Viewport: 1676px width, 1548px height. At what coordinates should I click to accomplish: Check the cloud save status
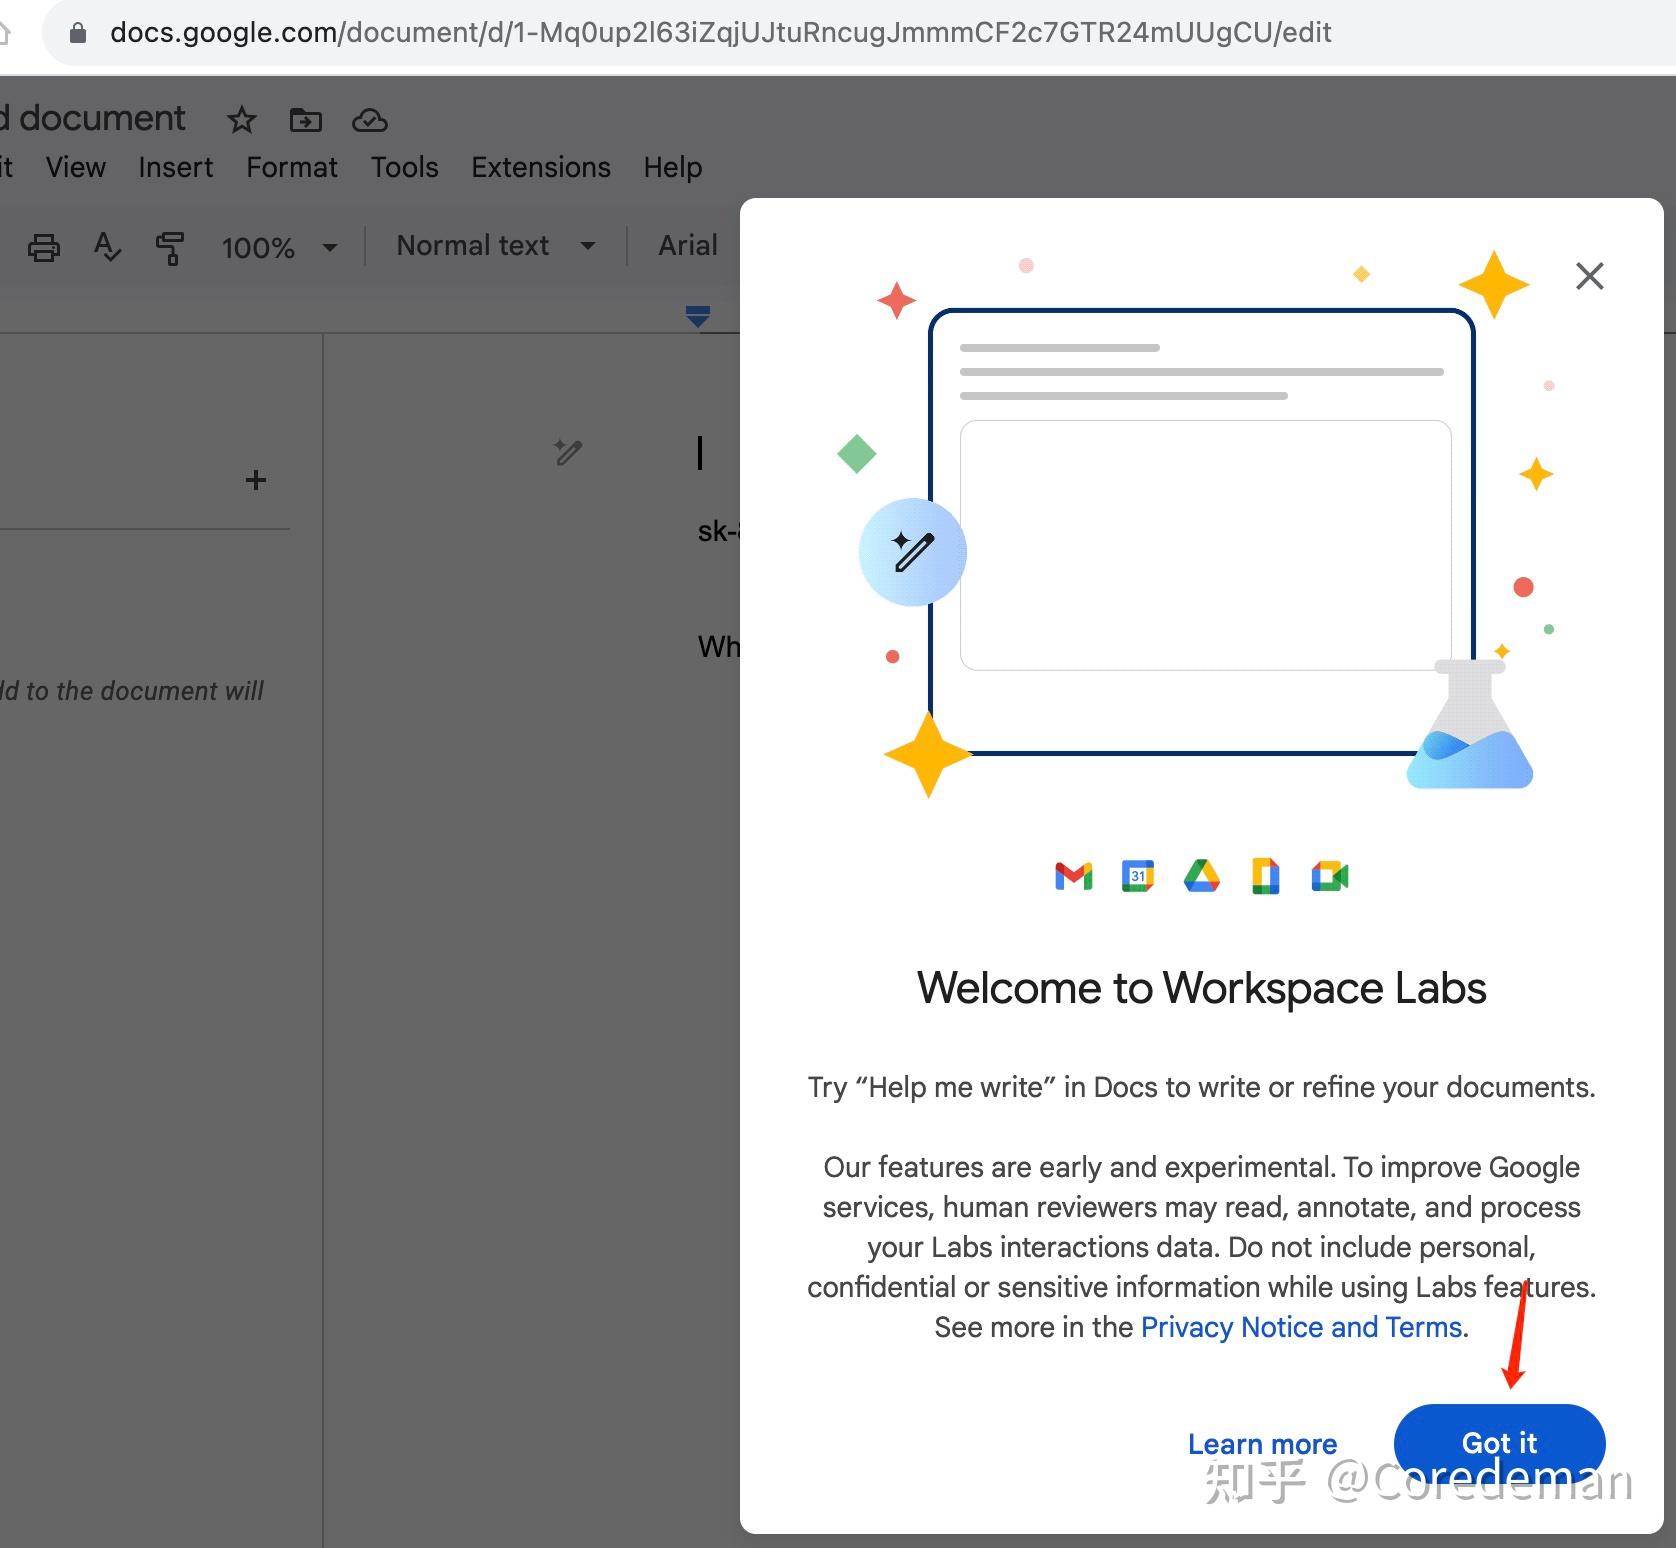[x=369, y=121]
